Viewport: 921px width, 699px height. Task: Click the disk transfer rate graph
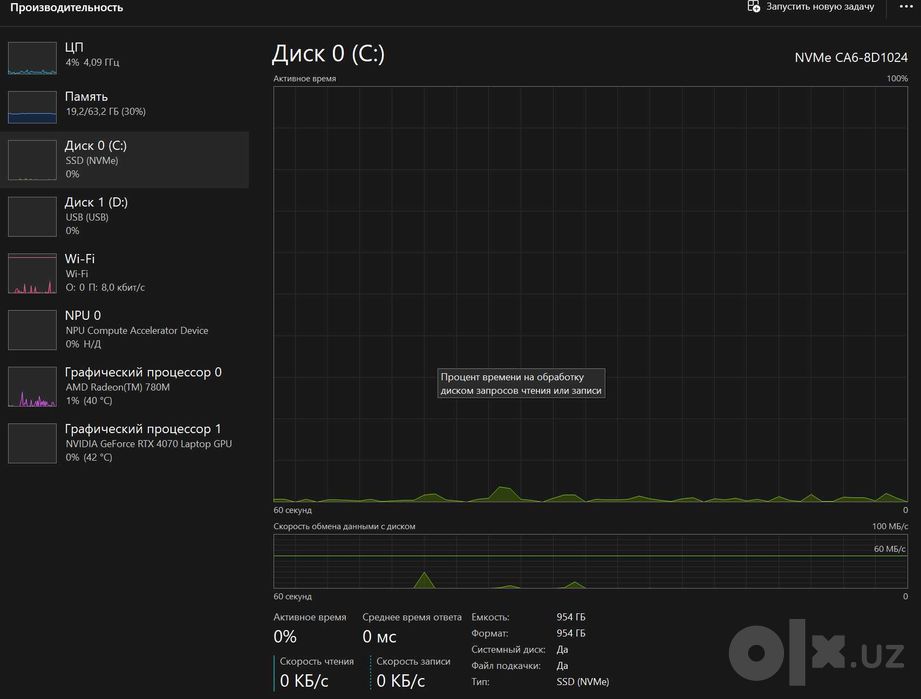pos(590,561)
